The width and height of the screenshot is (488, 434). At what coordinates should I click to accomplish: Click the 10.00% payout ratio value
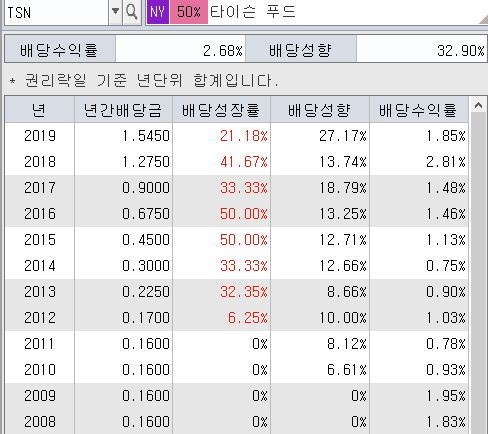pos(342,318)
